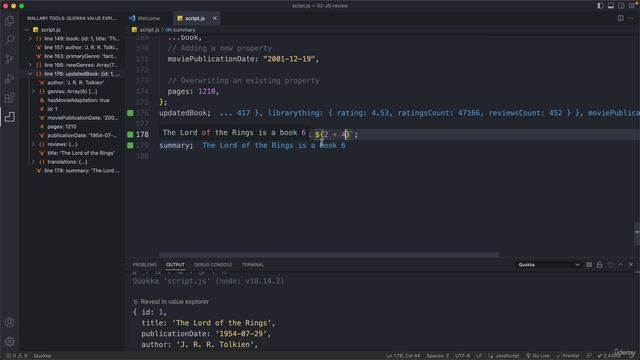The image size is (640, 360).
Task: Click Quokka green indicator on line 176
Action: (x=130, y=113)
